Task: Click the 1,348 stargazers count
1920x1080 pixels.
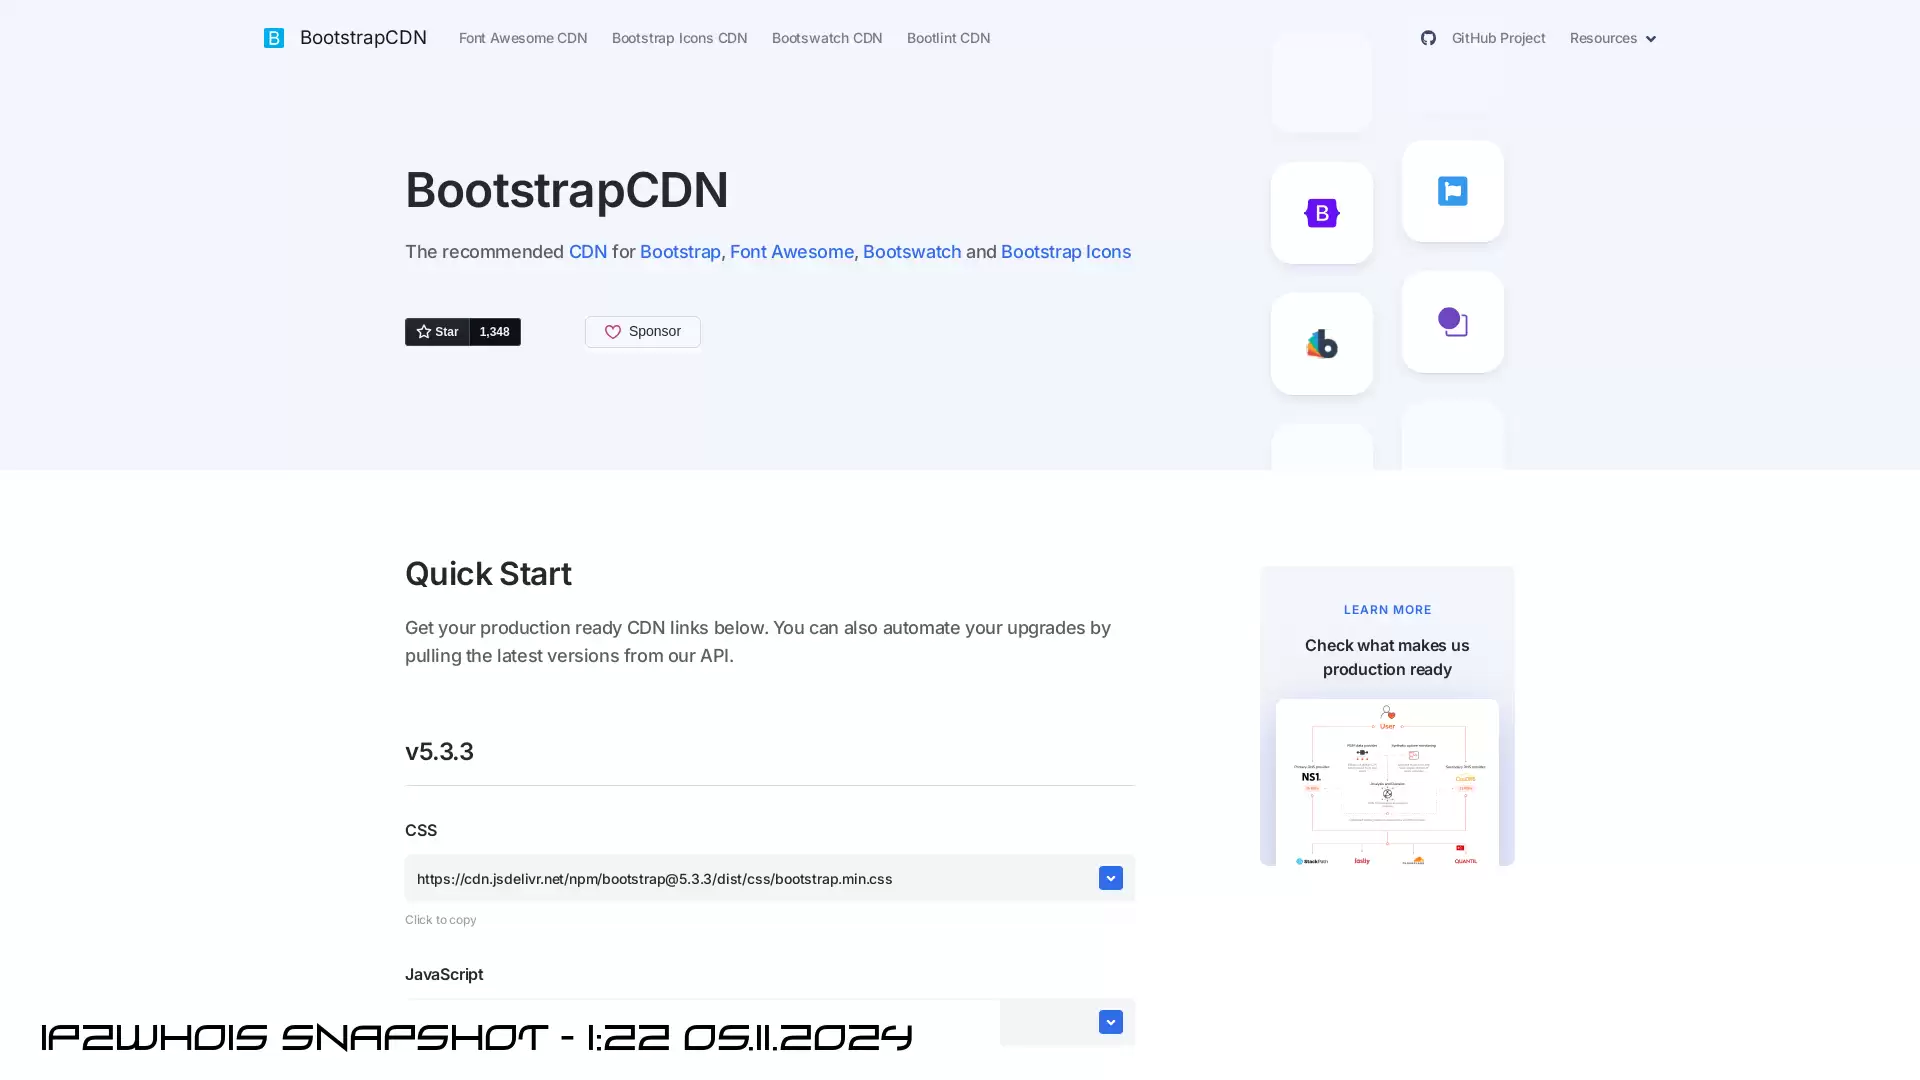Action: coord(495,332)
